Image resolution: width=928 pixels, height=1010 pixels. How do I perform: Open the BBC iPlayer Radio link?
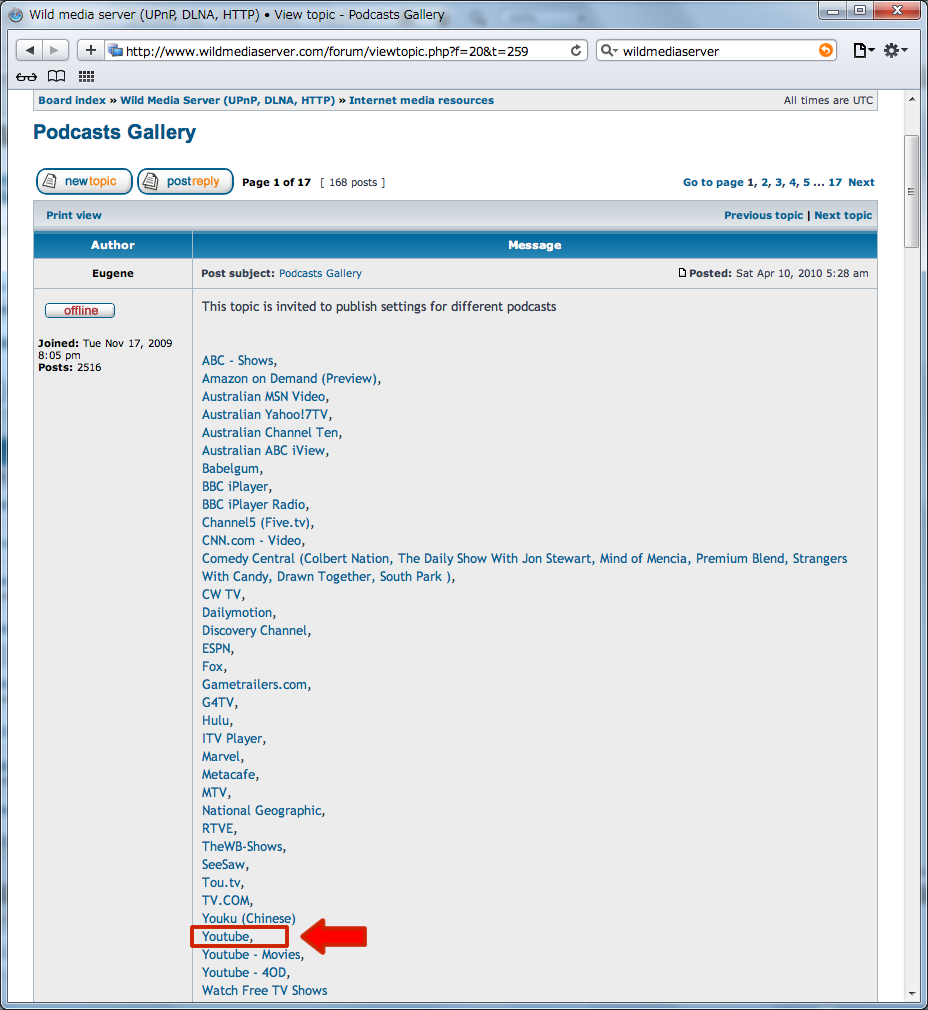coord(254,505)
